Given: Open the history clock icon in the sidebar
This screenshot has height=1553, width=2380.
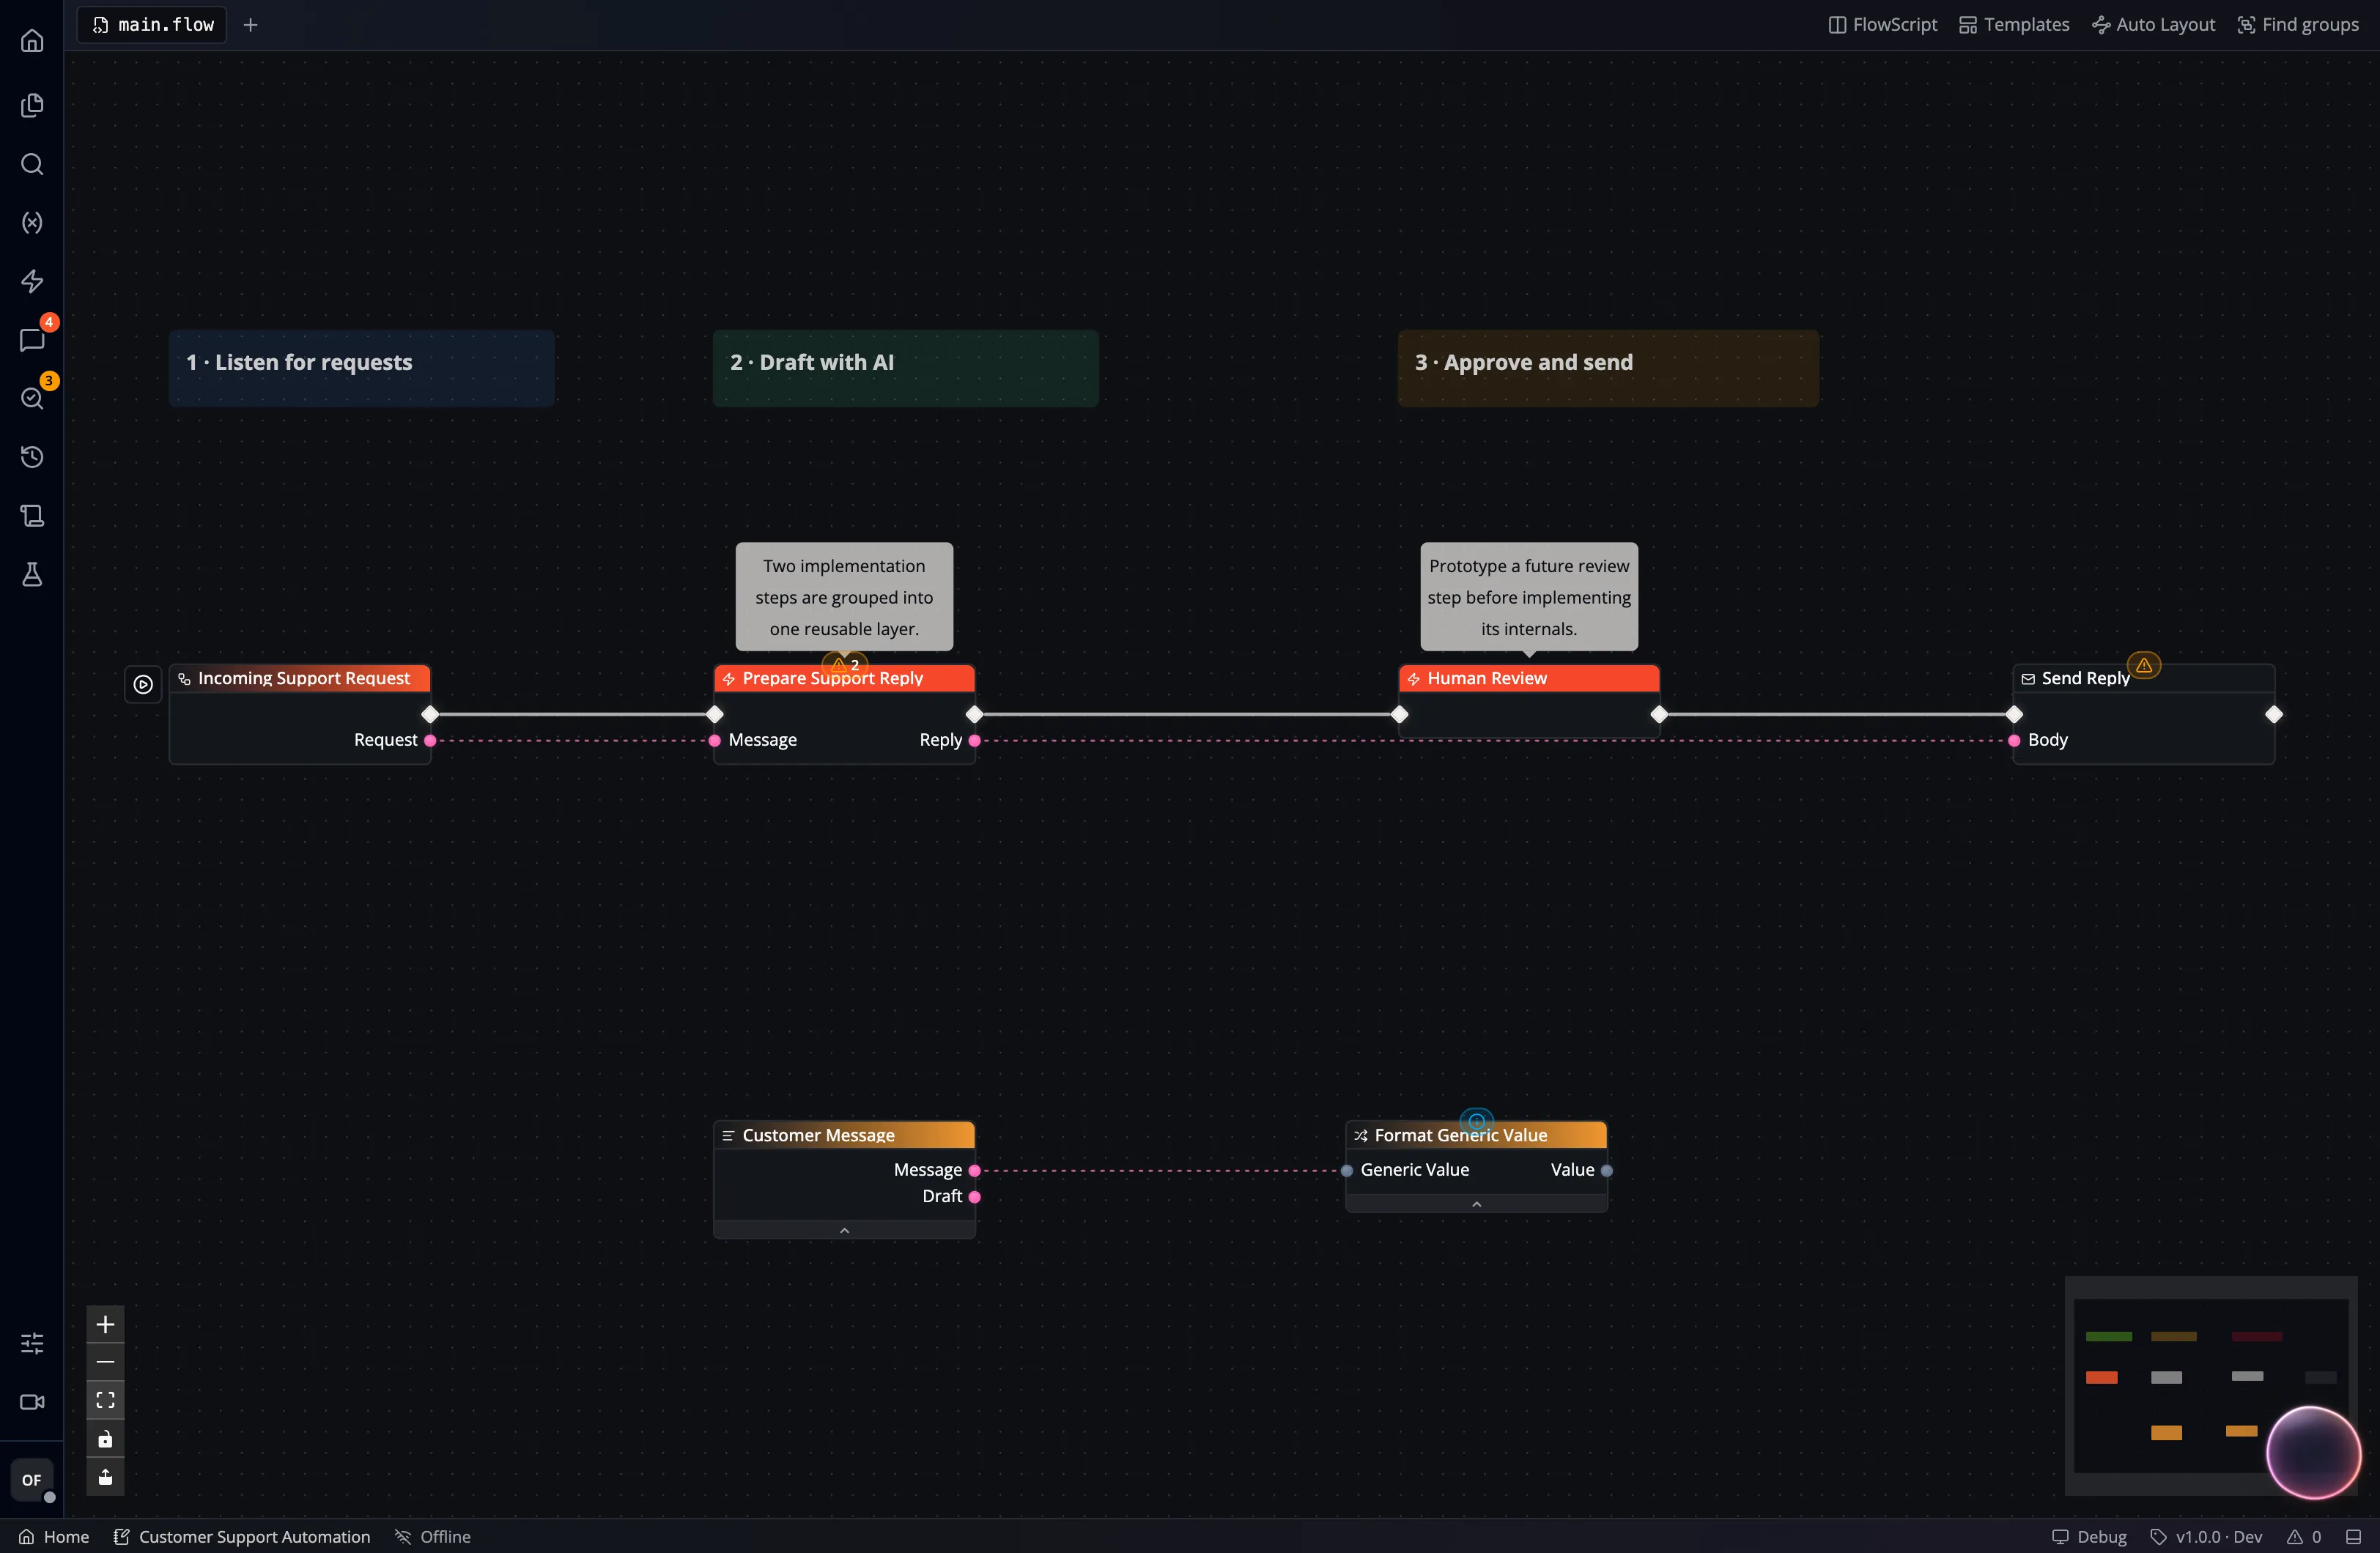Looking at the screenshot, I should coord(32,457).
